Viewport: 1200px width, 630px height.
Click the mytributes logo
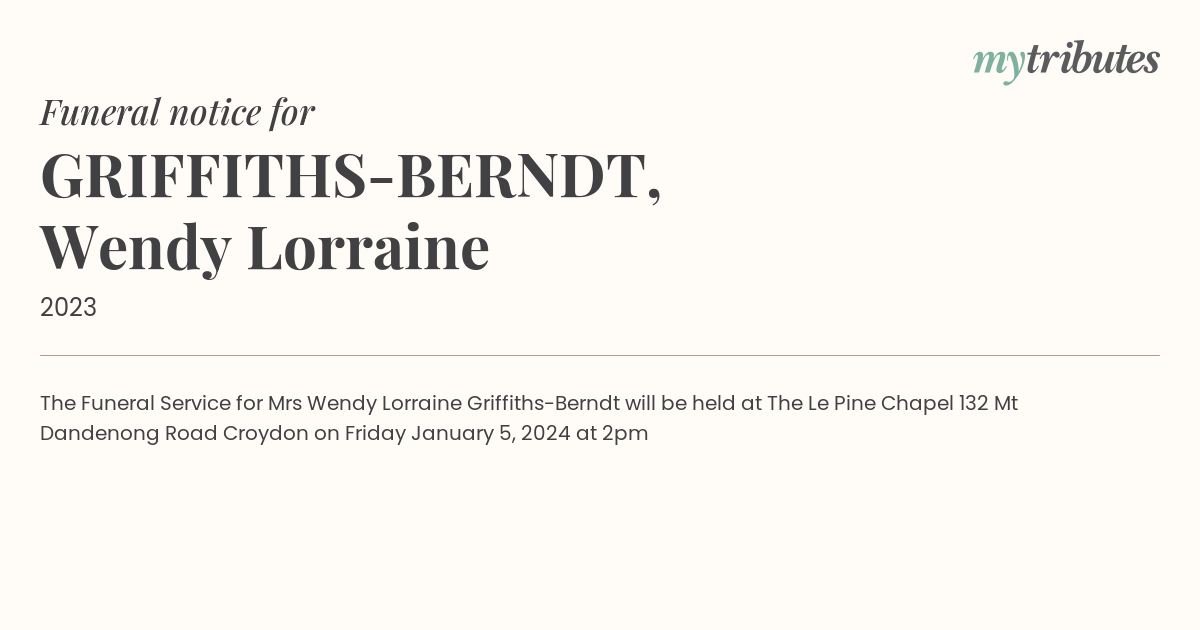(1066, 62)
